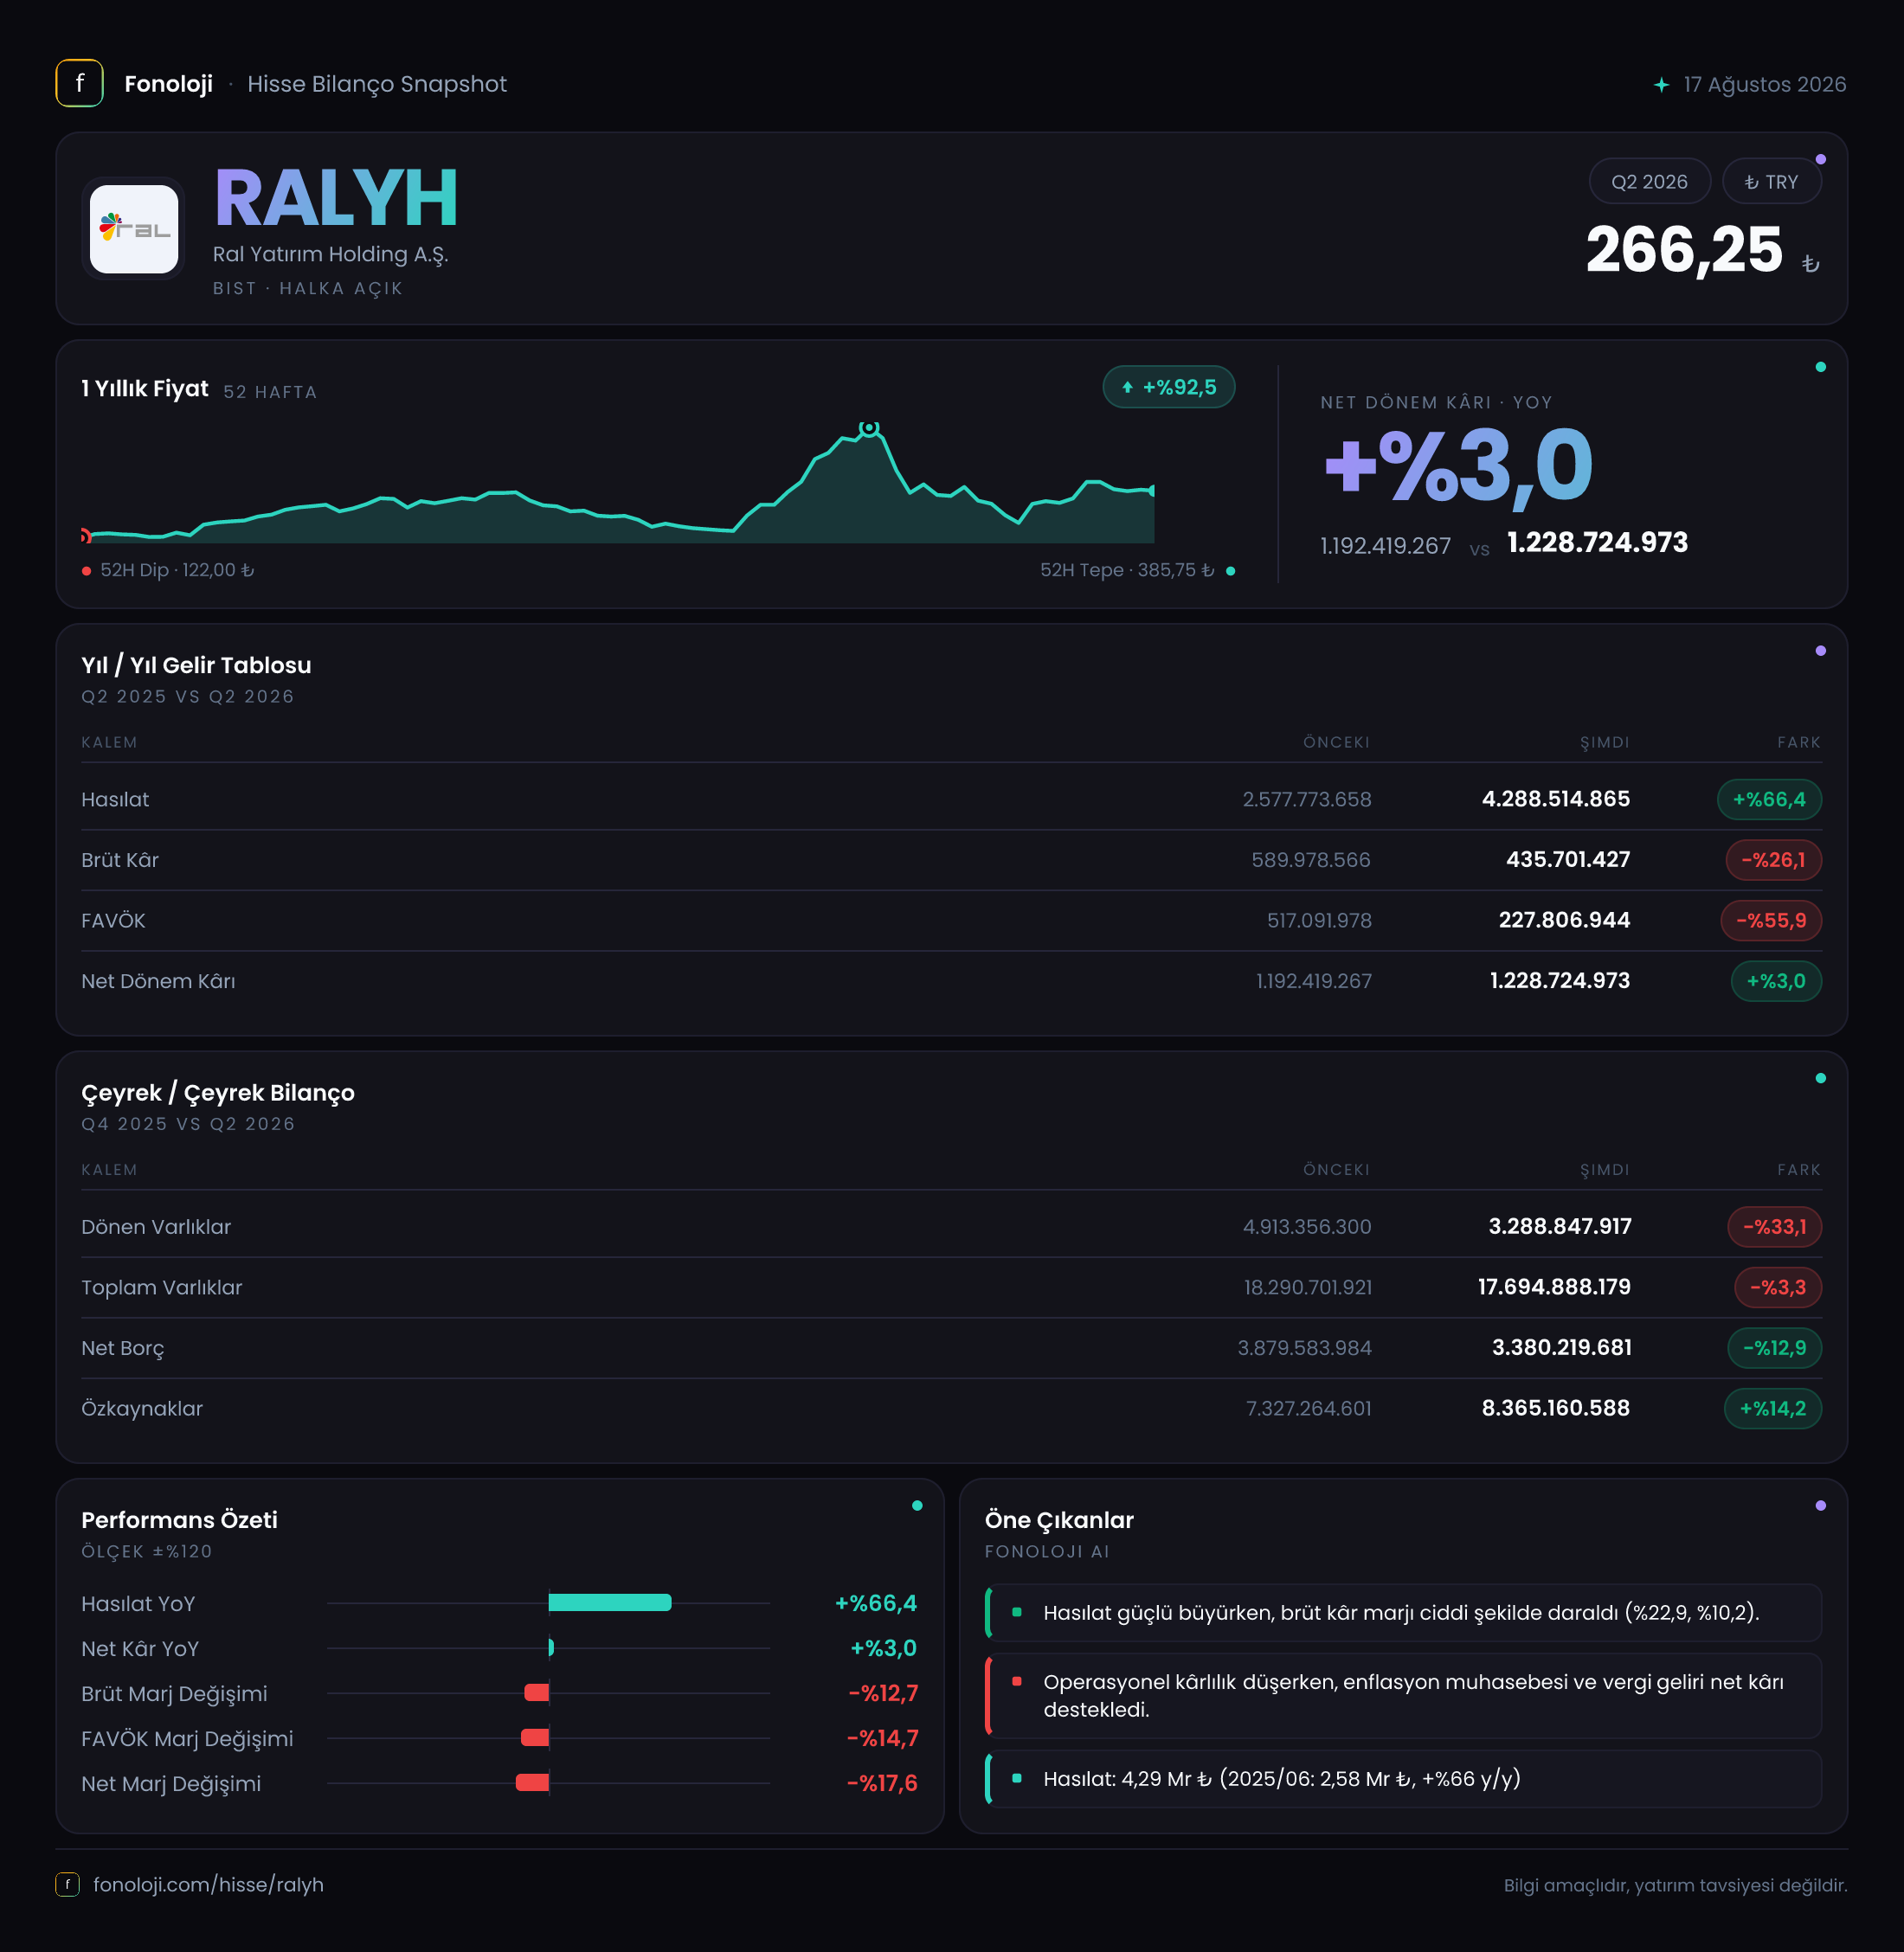Click the highlight about brüt kâr marjı daralması
Screen dimensions: 1904x1952
1403,1612
